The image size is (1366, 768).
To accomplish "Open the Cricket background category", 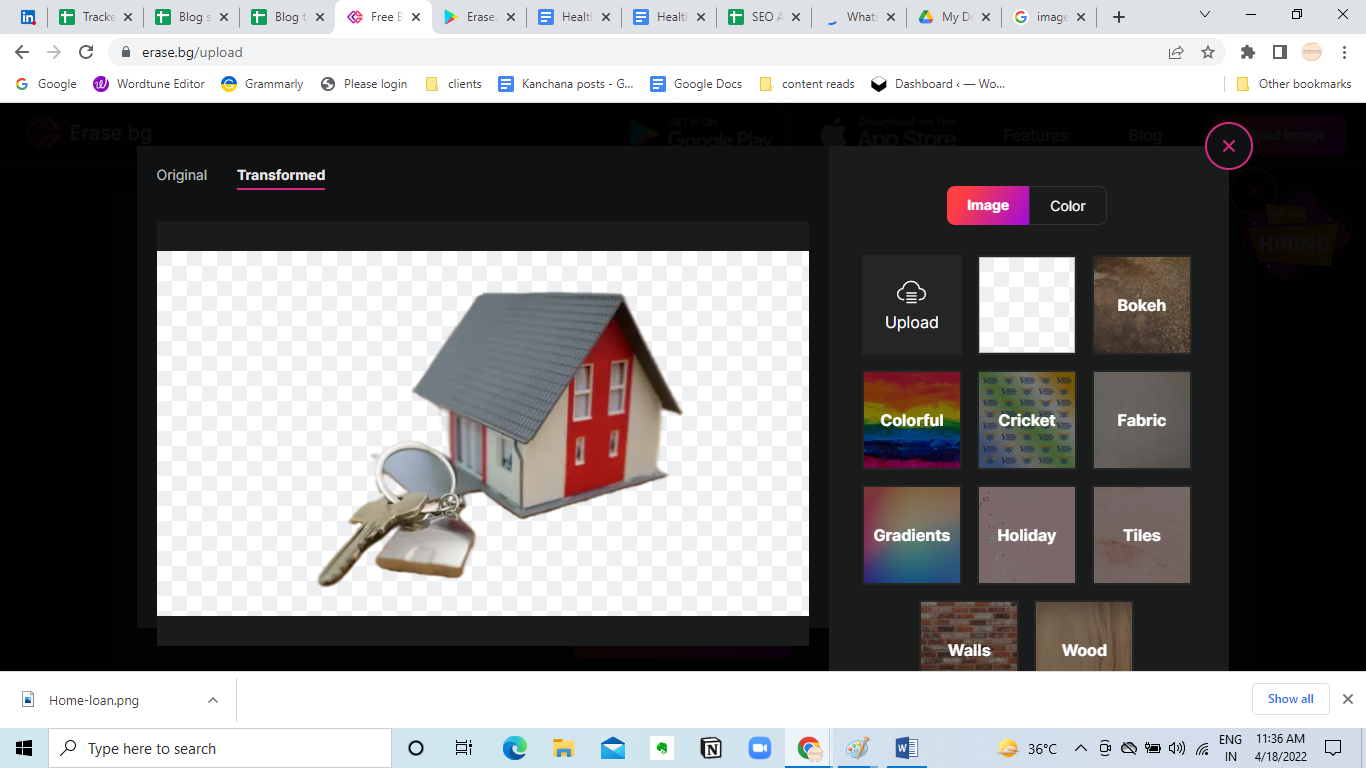I will (1027, 420).
